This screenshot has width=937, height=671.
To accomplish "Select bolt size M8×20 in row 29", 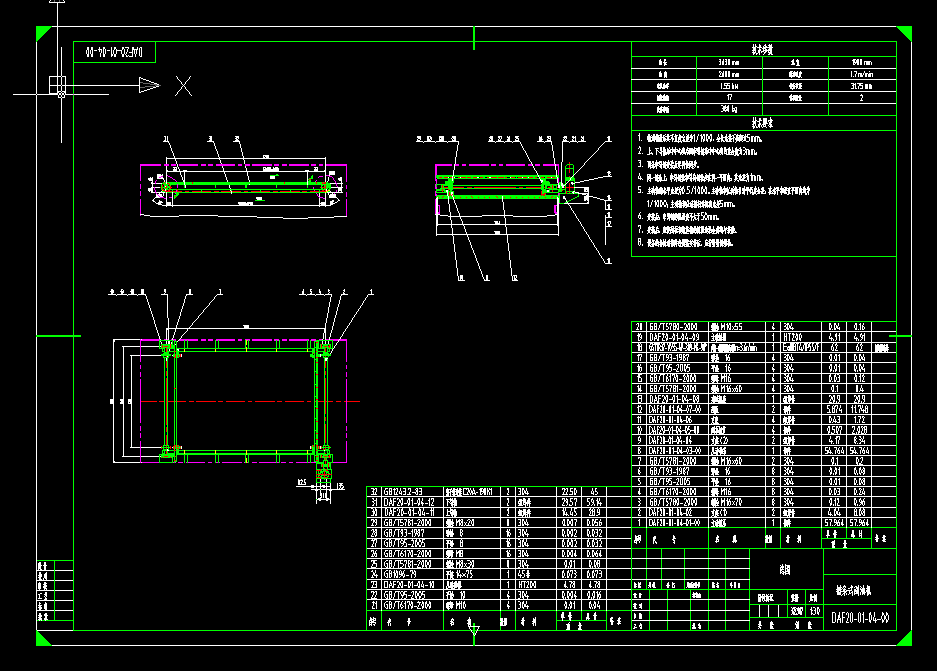I will pos(465,523).
